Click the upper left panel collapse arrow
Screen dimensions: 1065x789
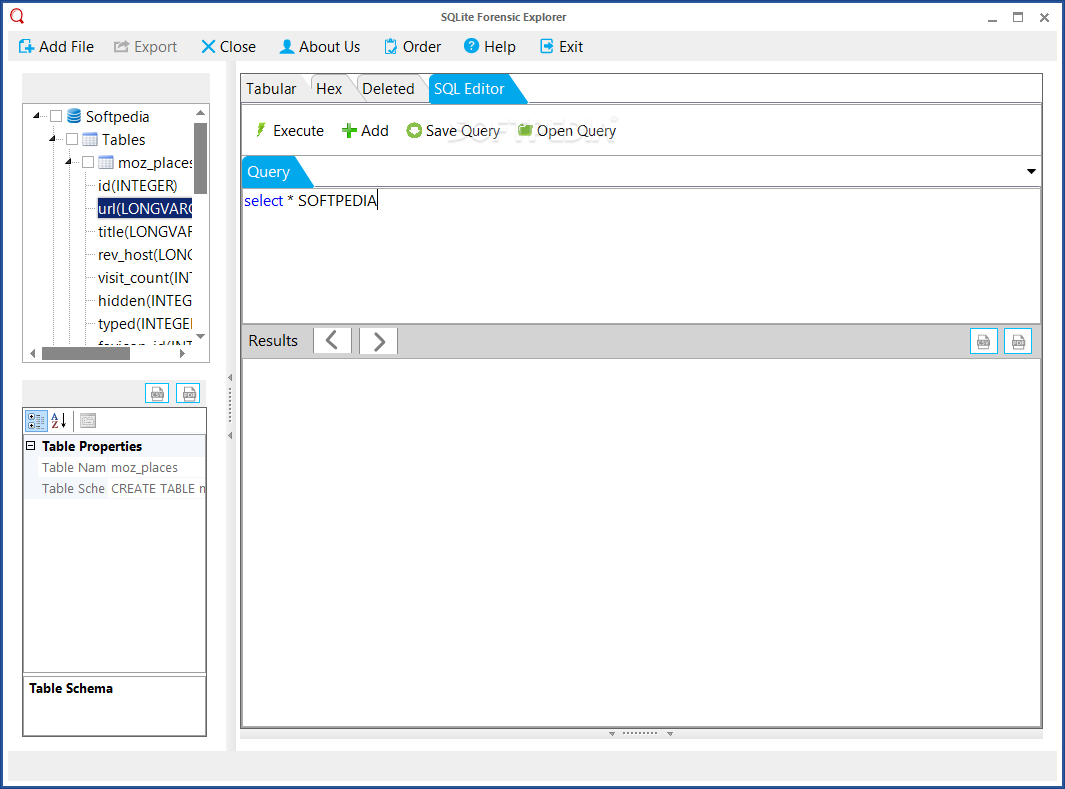pyautogui.click(x=230, y=378)
